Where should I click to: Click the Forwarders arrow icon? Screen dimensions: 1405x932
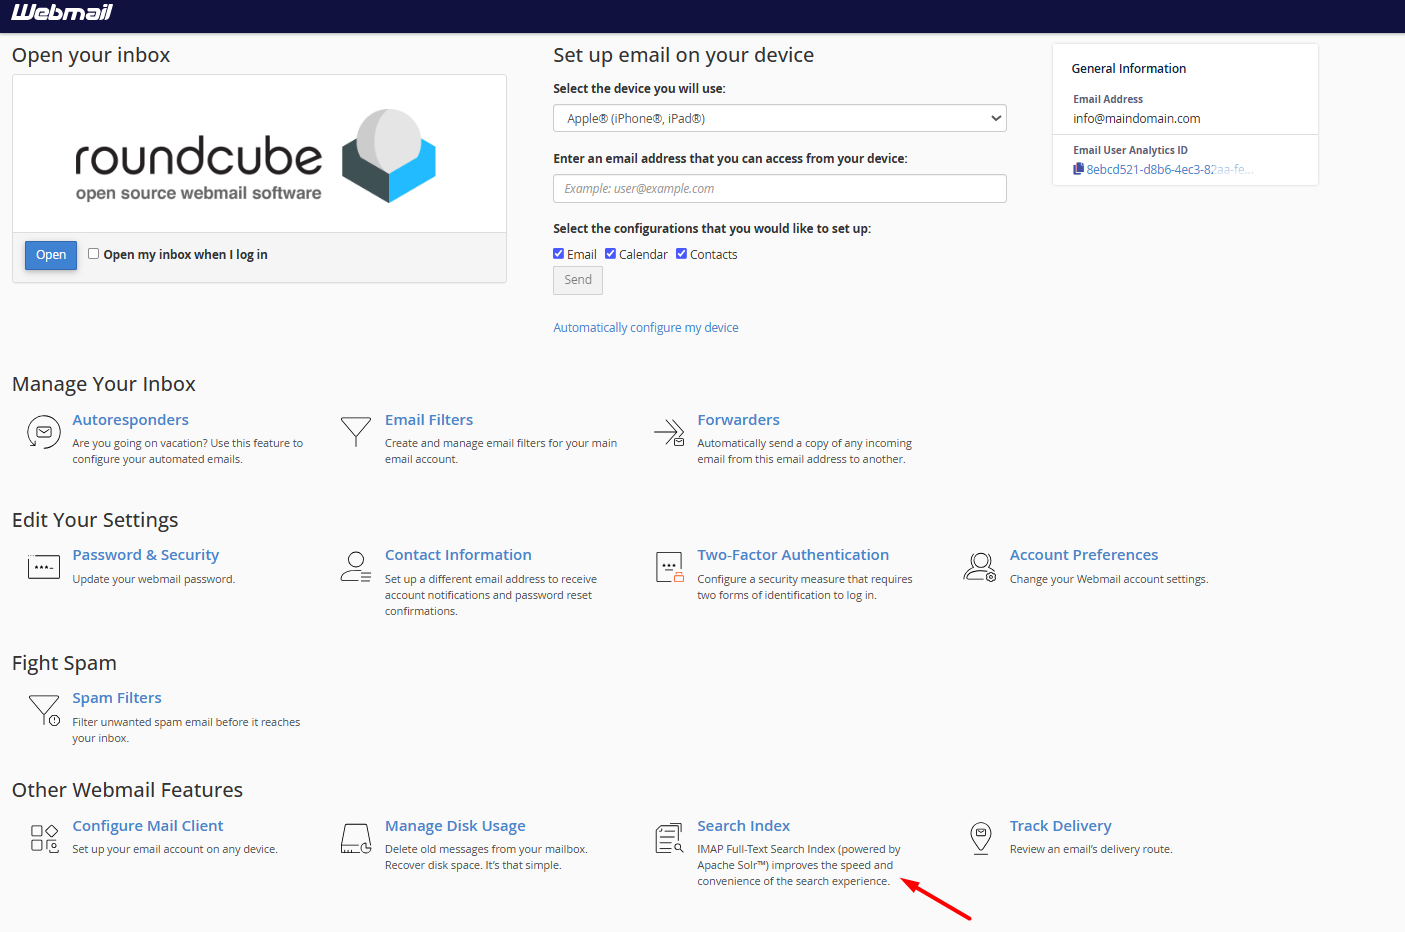(x=669, y=432)
